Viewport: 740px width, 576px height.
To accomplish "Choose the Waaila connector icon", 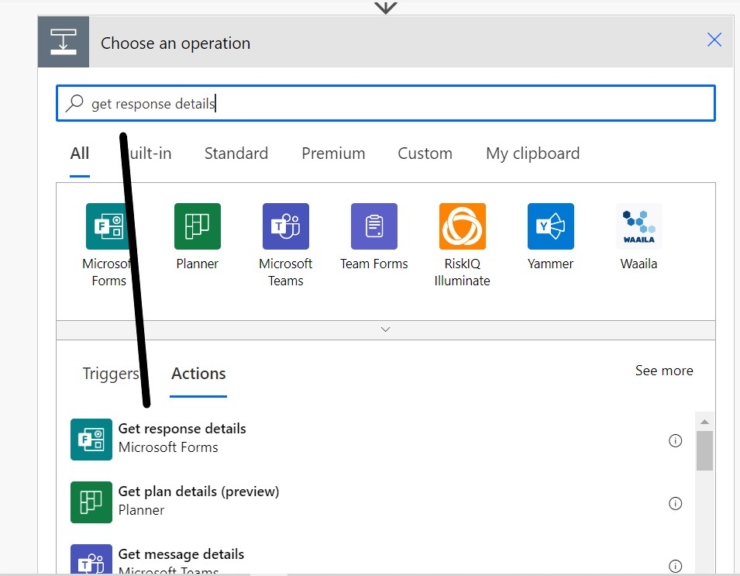I will pos(639,227).
